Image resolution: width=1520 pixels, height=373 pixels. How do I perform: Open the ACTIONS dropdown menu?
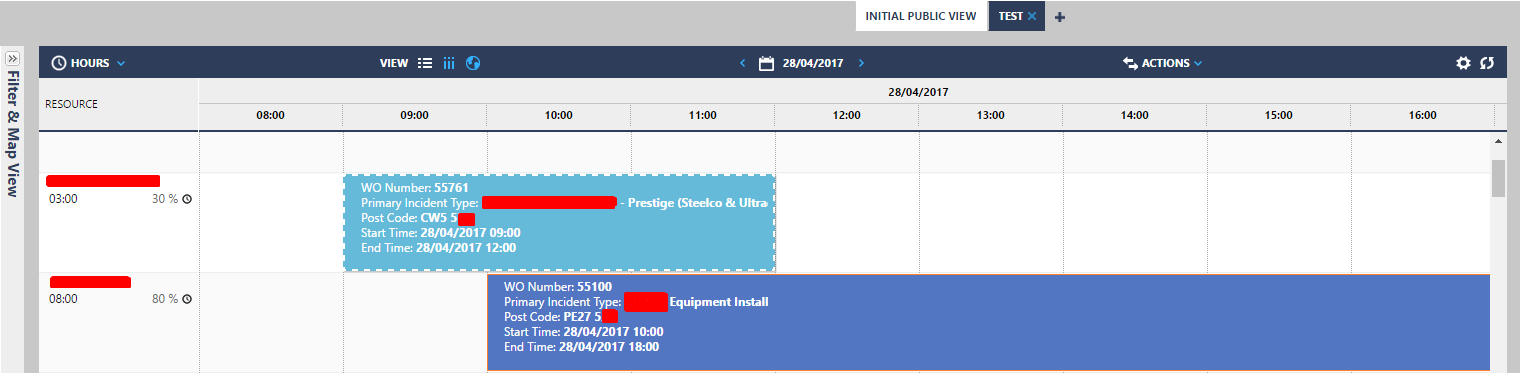(1163, 63)
